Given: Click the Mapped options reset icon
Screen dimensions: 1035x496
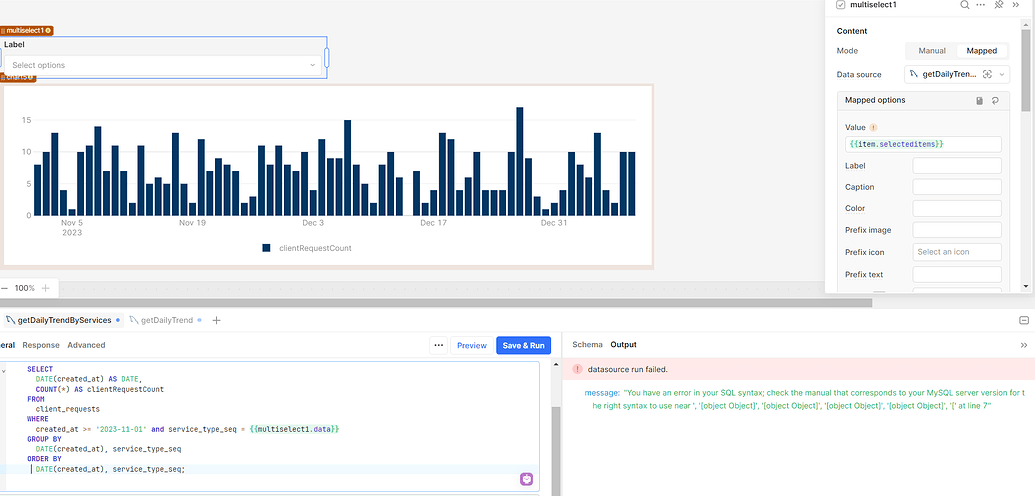Looking at the screenshot, I should (x=995, y=100).
